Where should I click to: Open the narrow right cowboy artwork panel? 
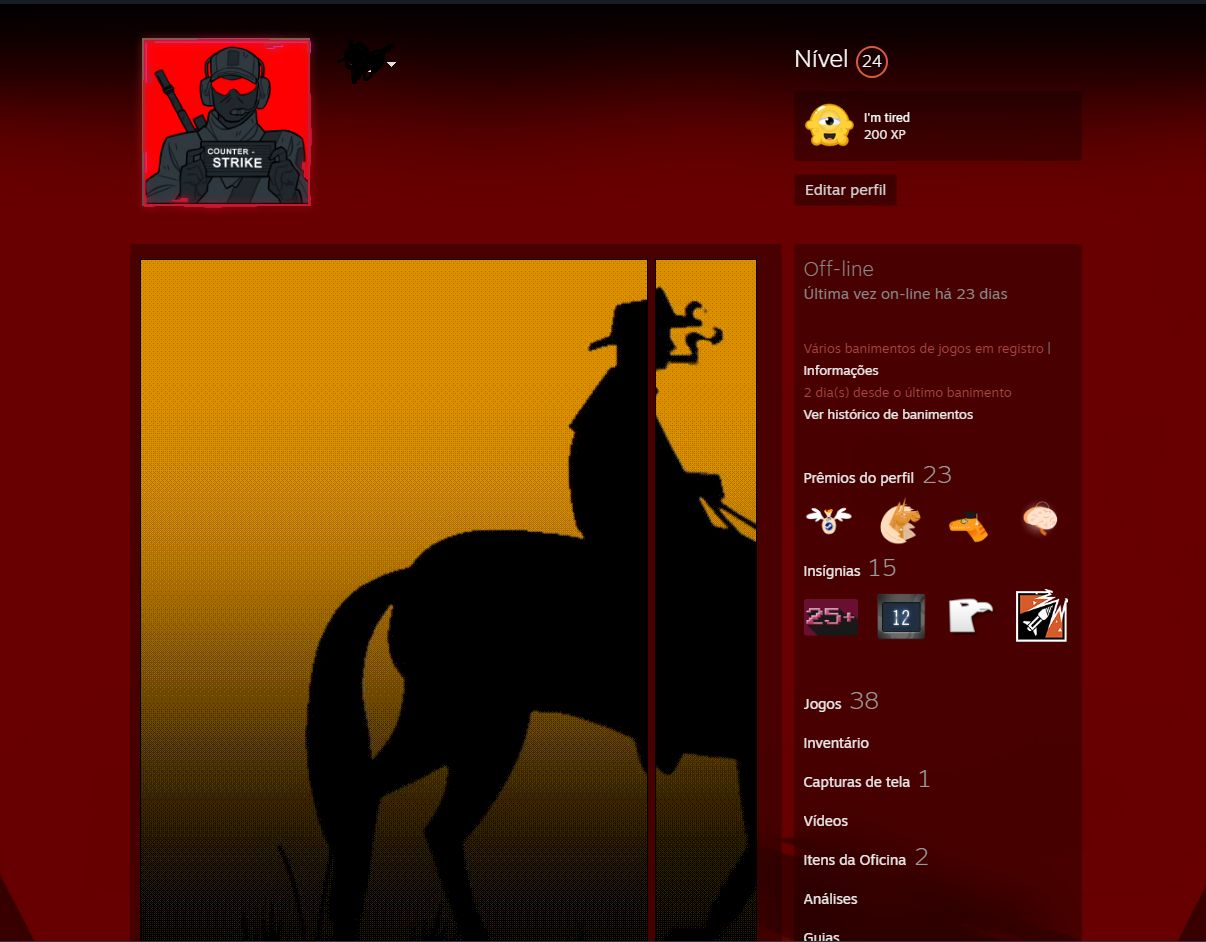706,600
